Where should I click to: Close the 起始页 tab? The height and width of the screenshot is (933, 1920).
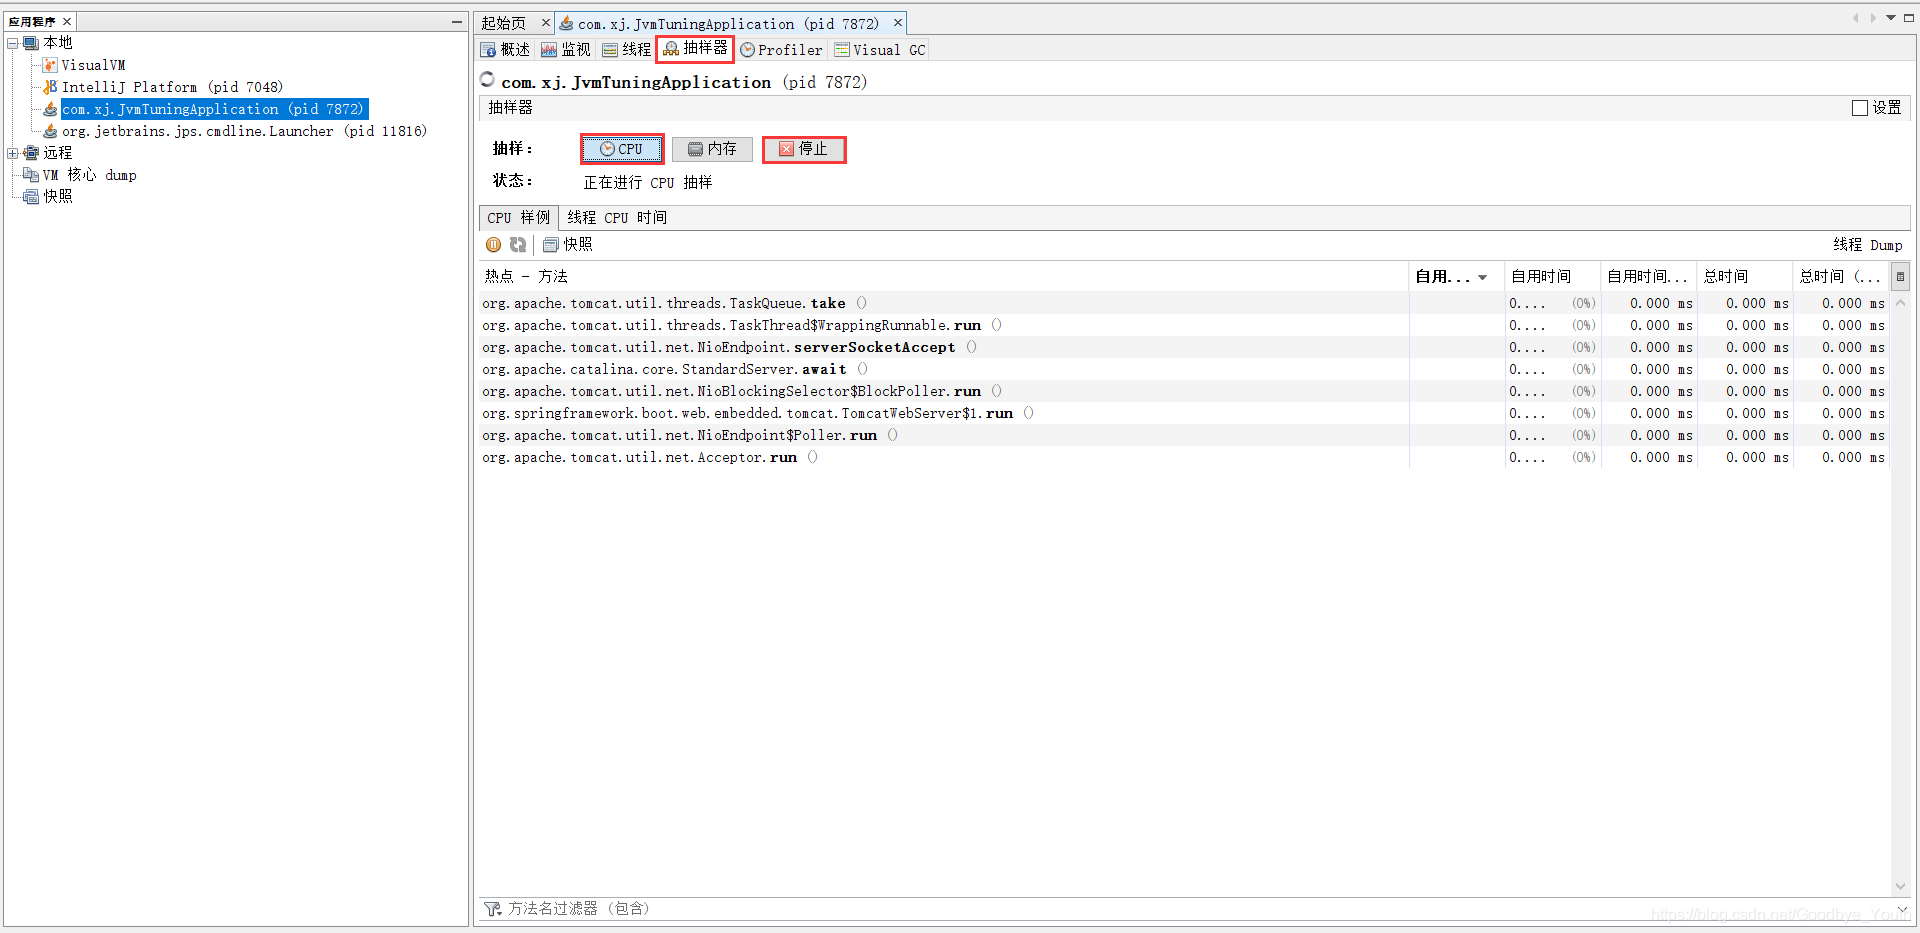(545, 23)
